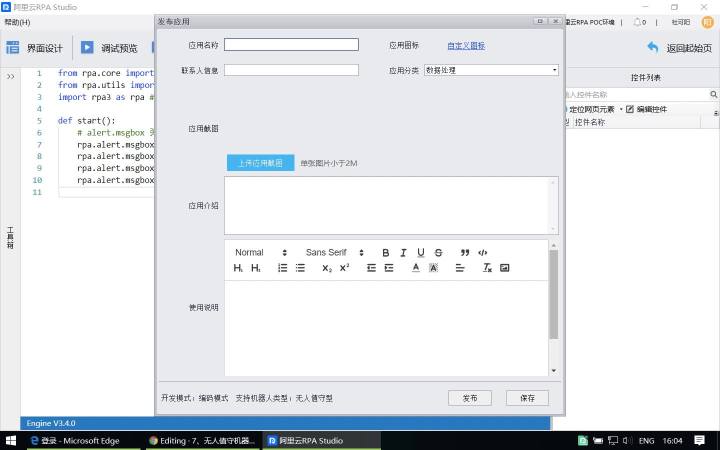The height and width of the screenshot is (450, 720).
Task: Open the Windows notification center icon
Action: point(699,441)
